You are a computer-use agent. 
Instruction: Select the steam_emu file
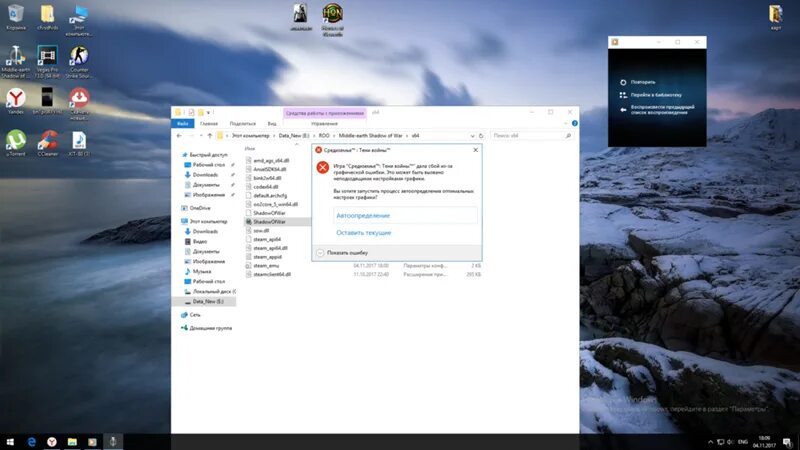[x=263, y=266]
